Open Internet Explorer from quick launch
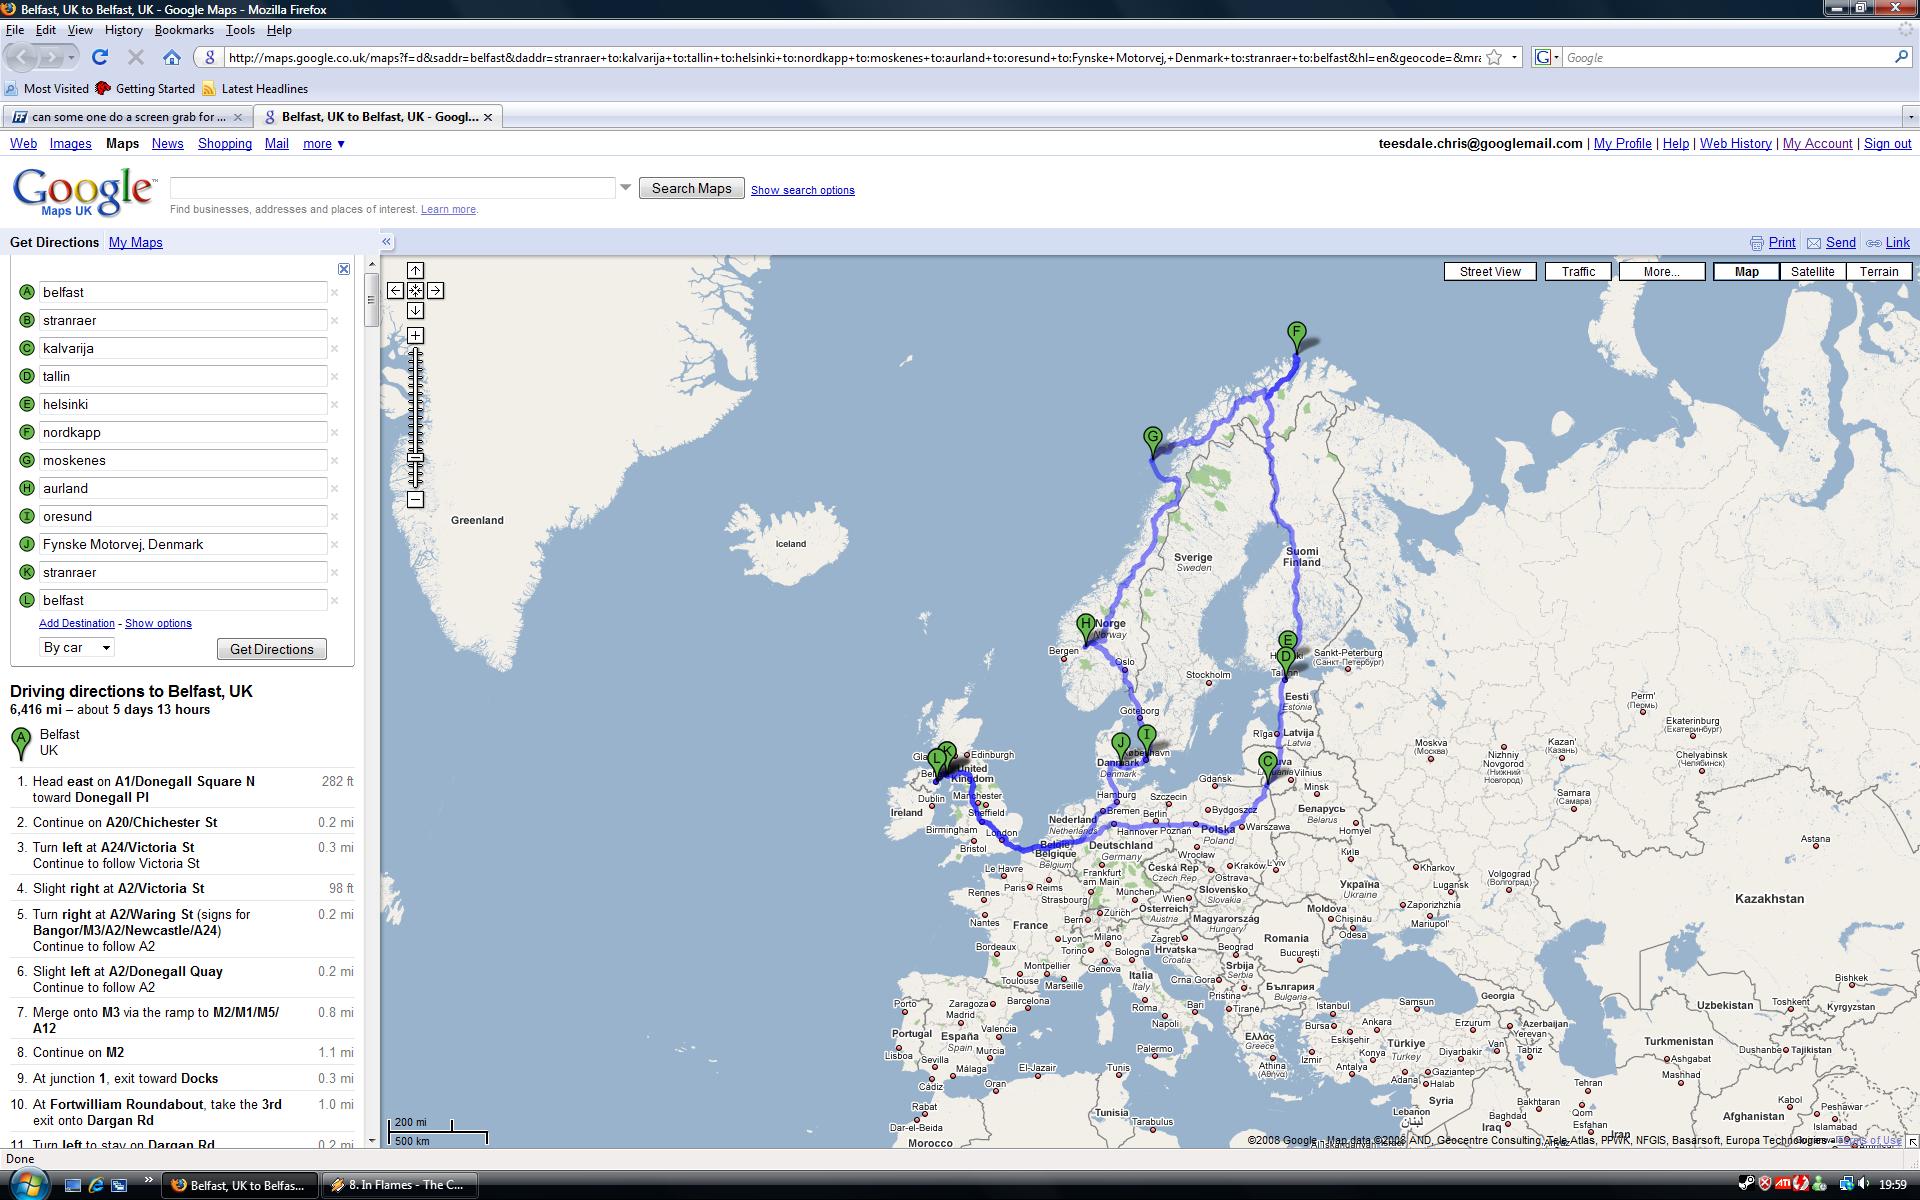Image resolution: width=1920 pixels, height=1200 pixels. pyautogui.click(x=96, y=1185)
